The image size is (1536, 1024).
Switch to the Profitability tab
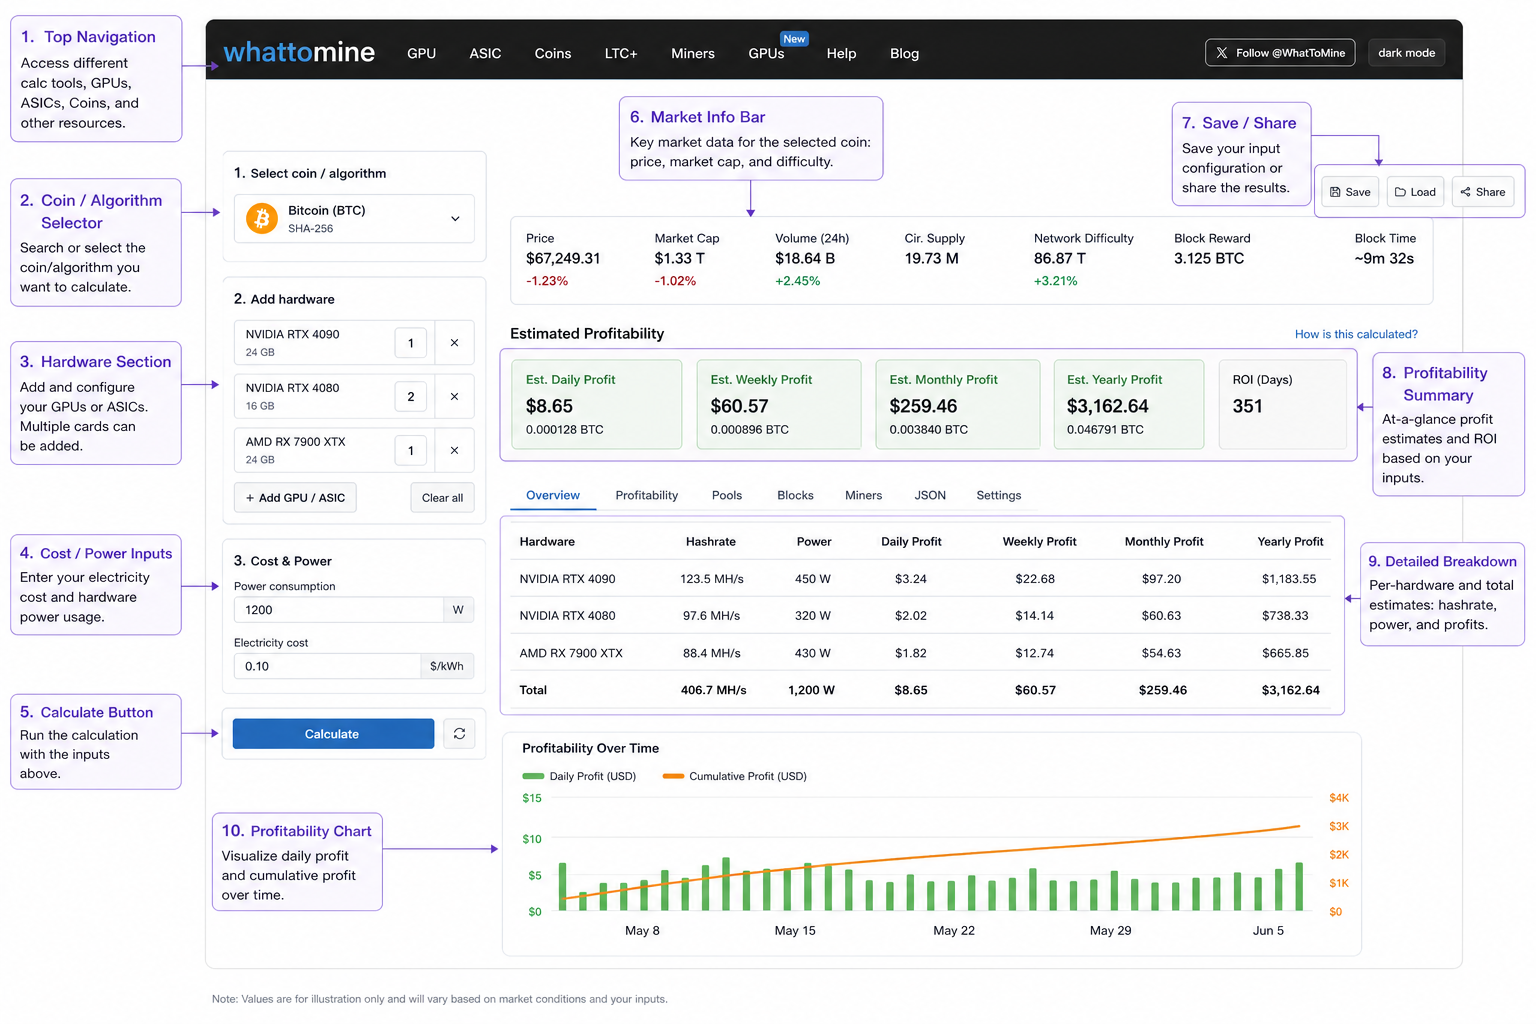click(x=646, y=495)
